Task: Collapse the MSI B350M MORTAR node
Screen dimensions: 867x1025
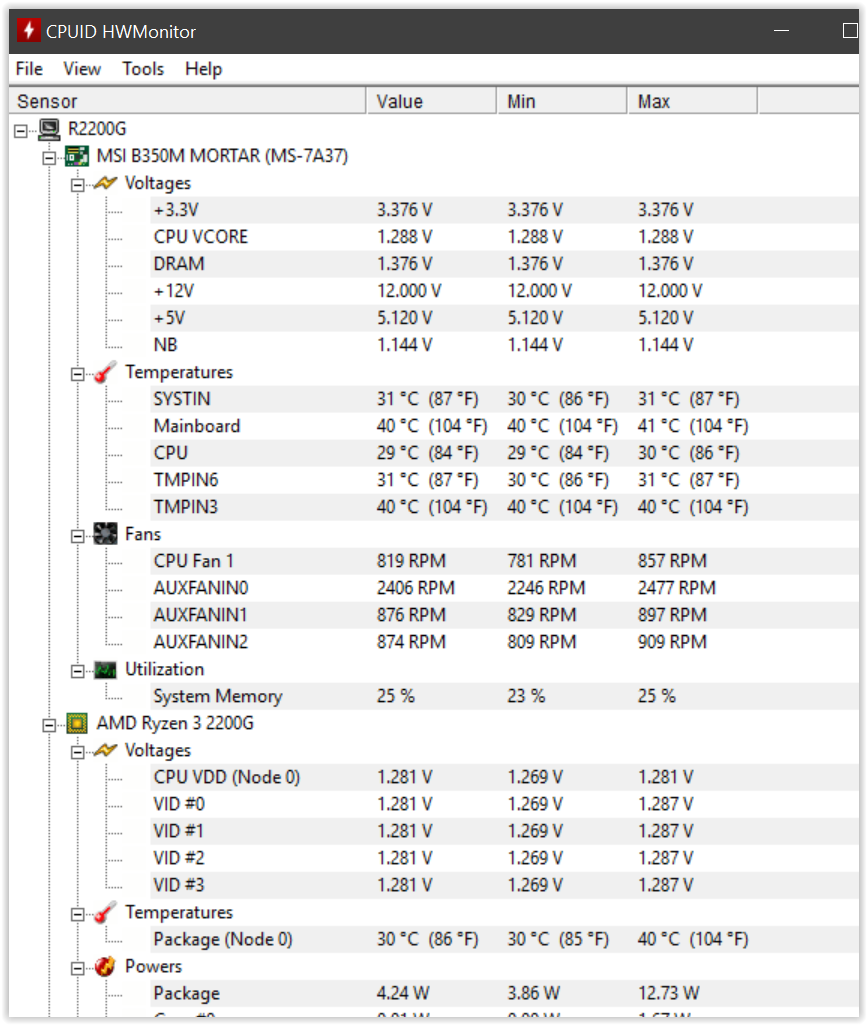Action: [x=49, y=157]
